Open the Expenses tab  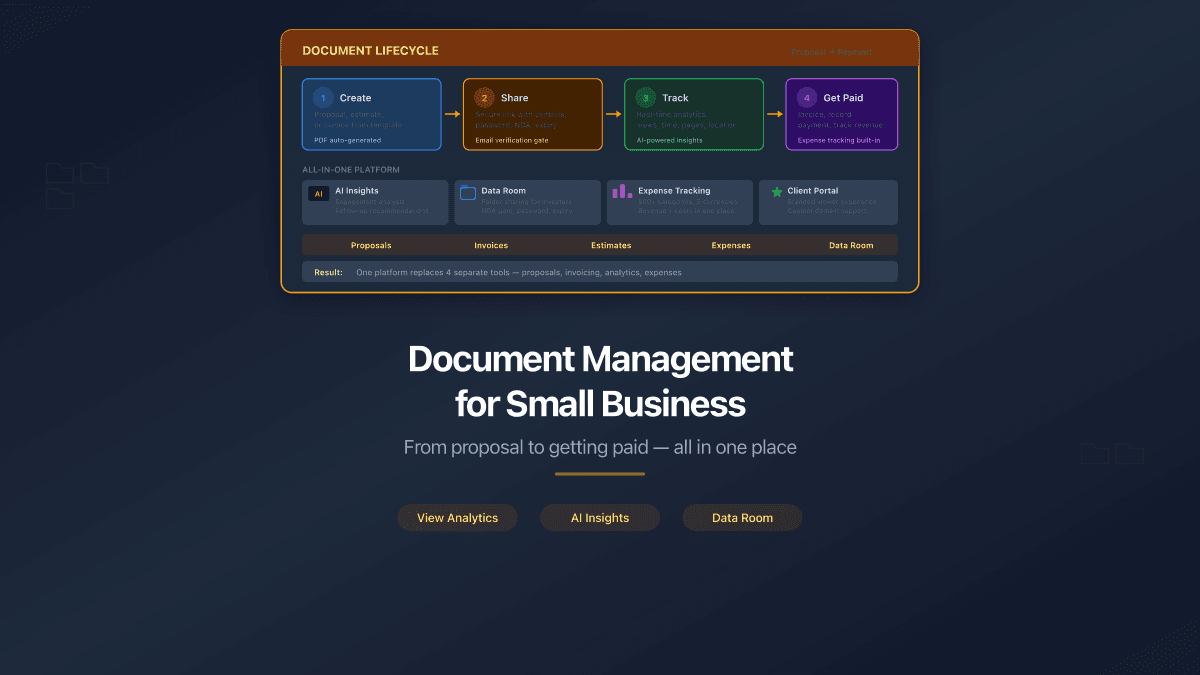731,245
